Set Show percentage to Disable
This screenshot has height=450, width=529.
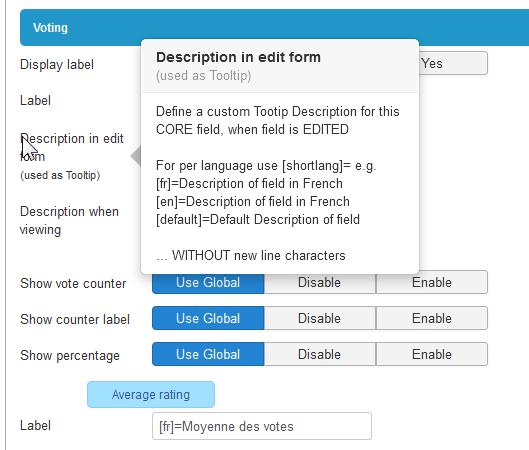(319, 354)
